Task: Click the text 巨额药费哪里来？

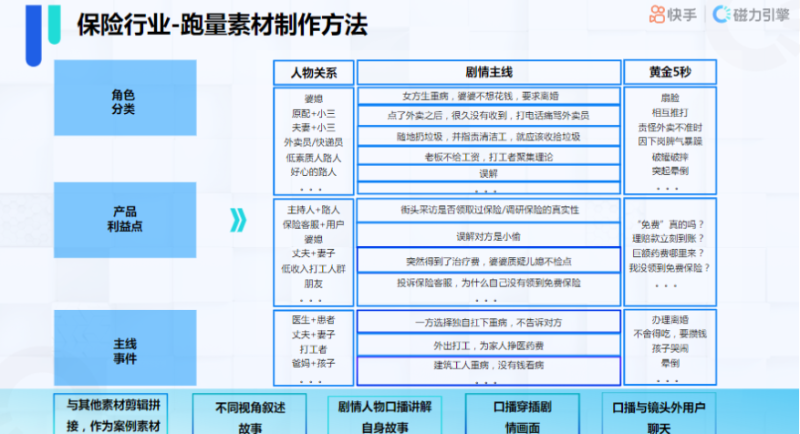Action: click(670, 253)
